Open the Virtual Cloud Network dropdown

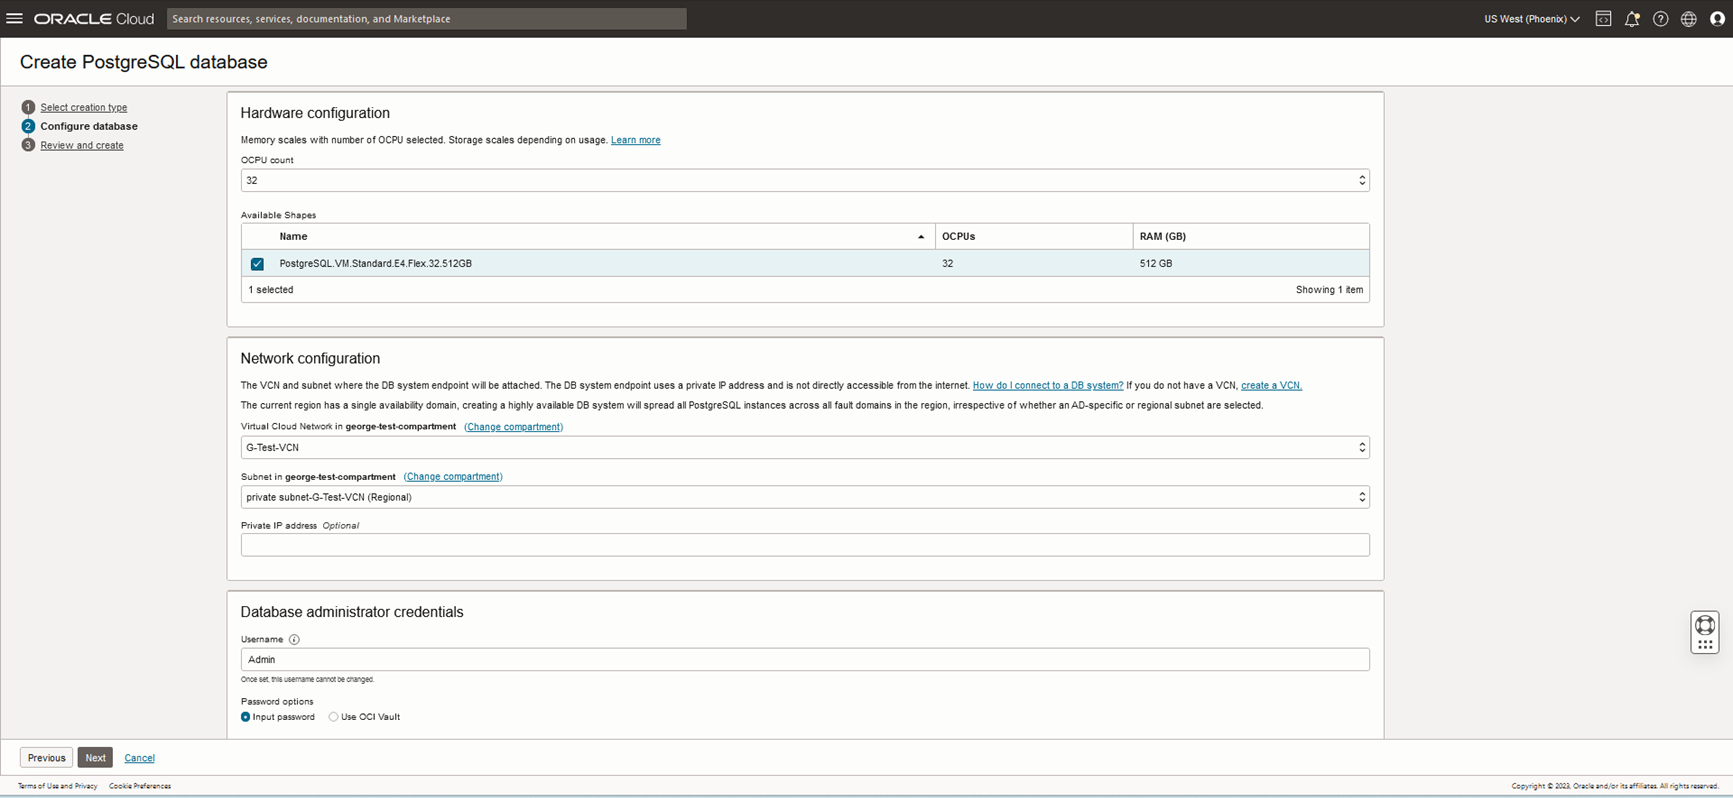click(805, 447)
